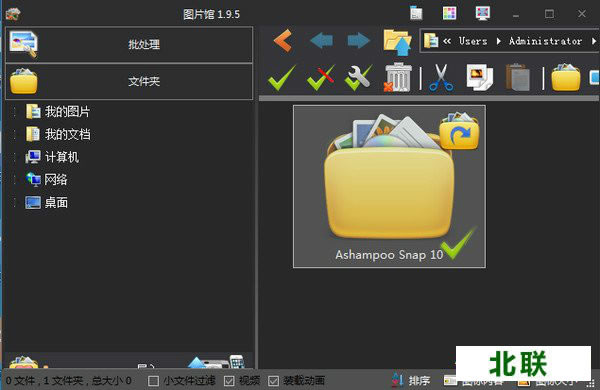This screenshot has height=390, width=600.
Task: Click the double chevron breadcrumb overflow
Action: pos(447,41)
